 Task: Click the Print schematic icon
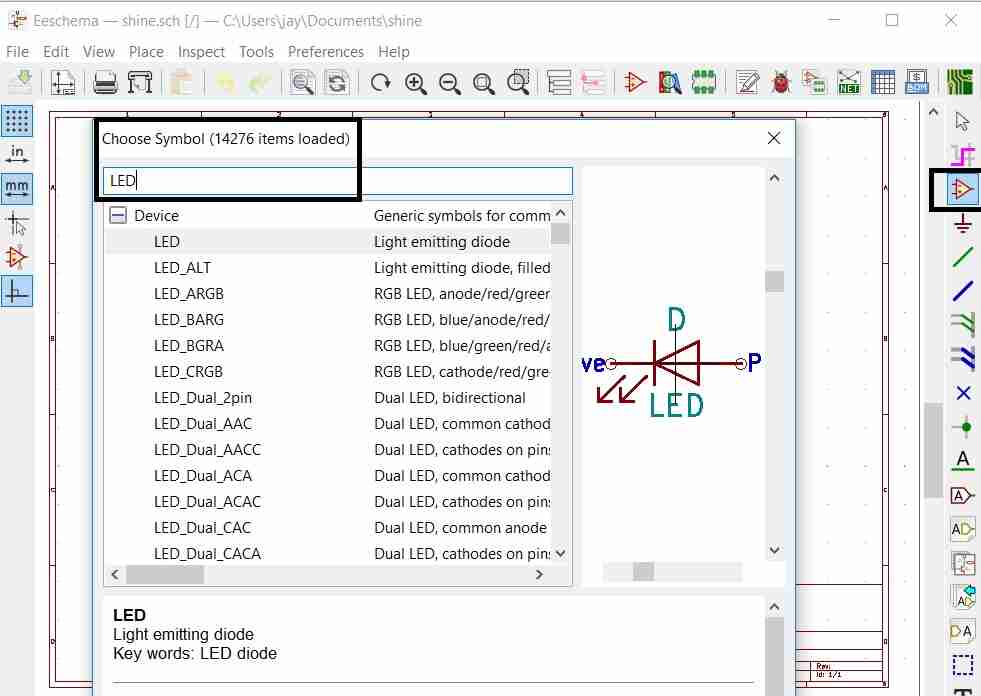coord(104,83)
